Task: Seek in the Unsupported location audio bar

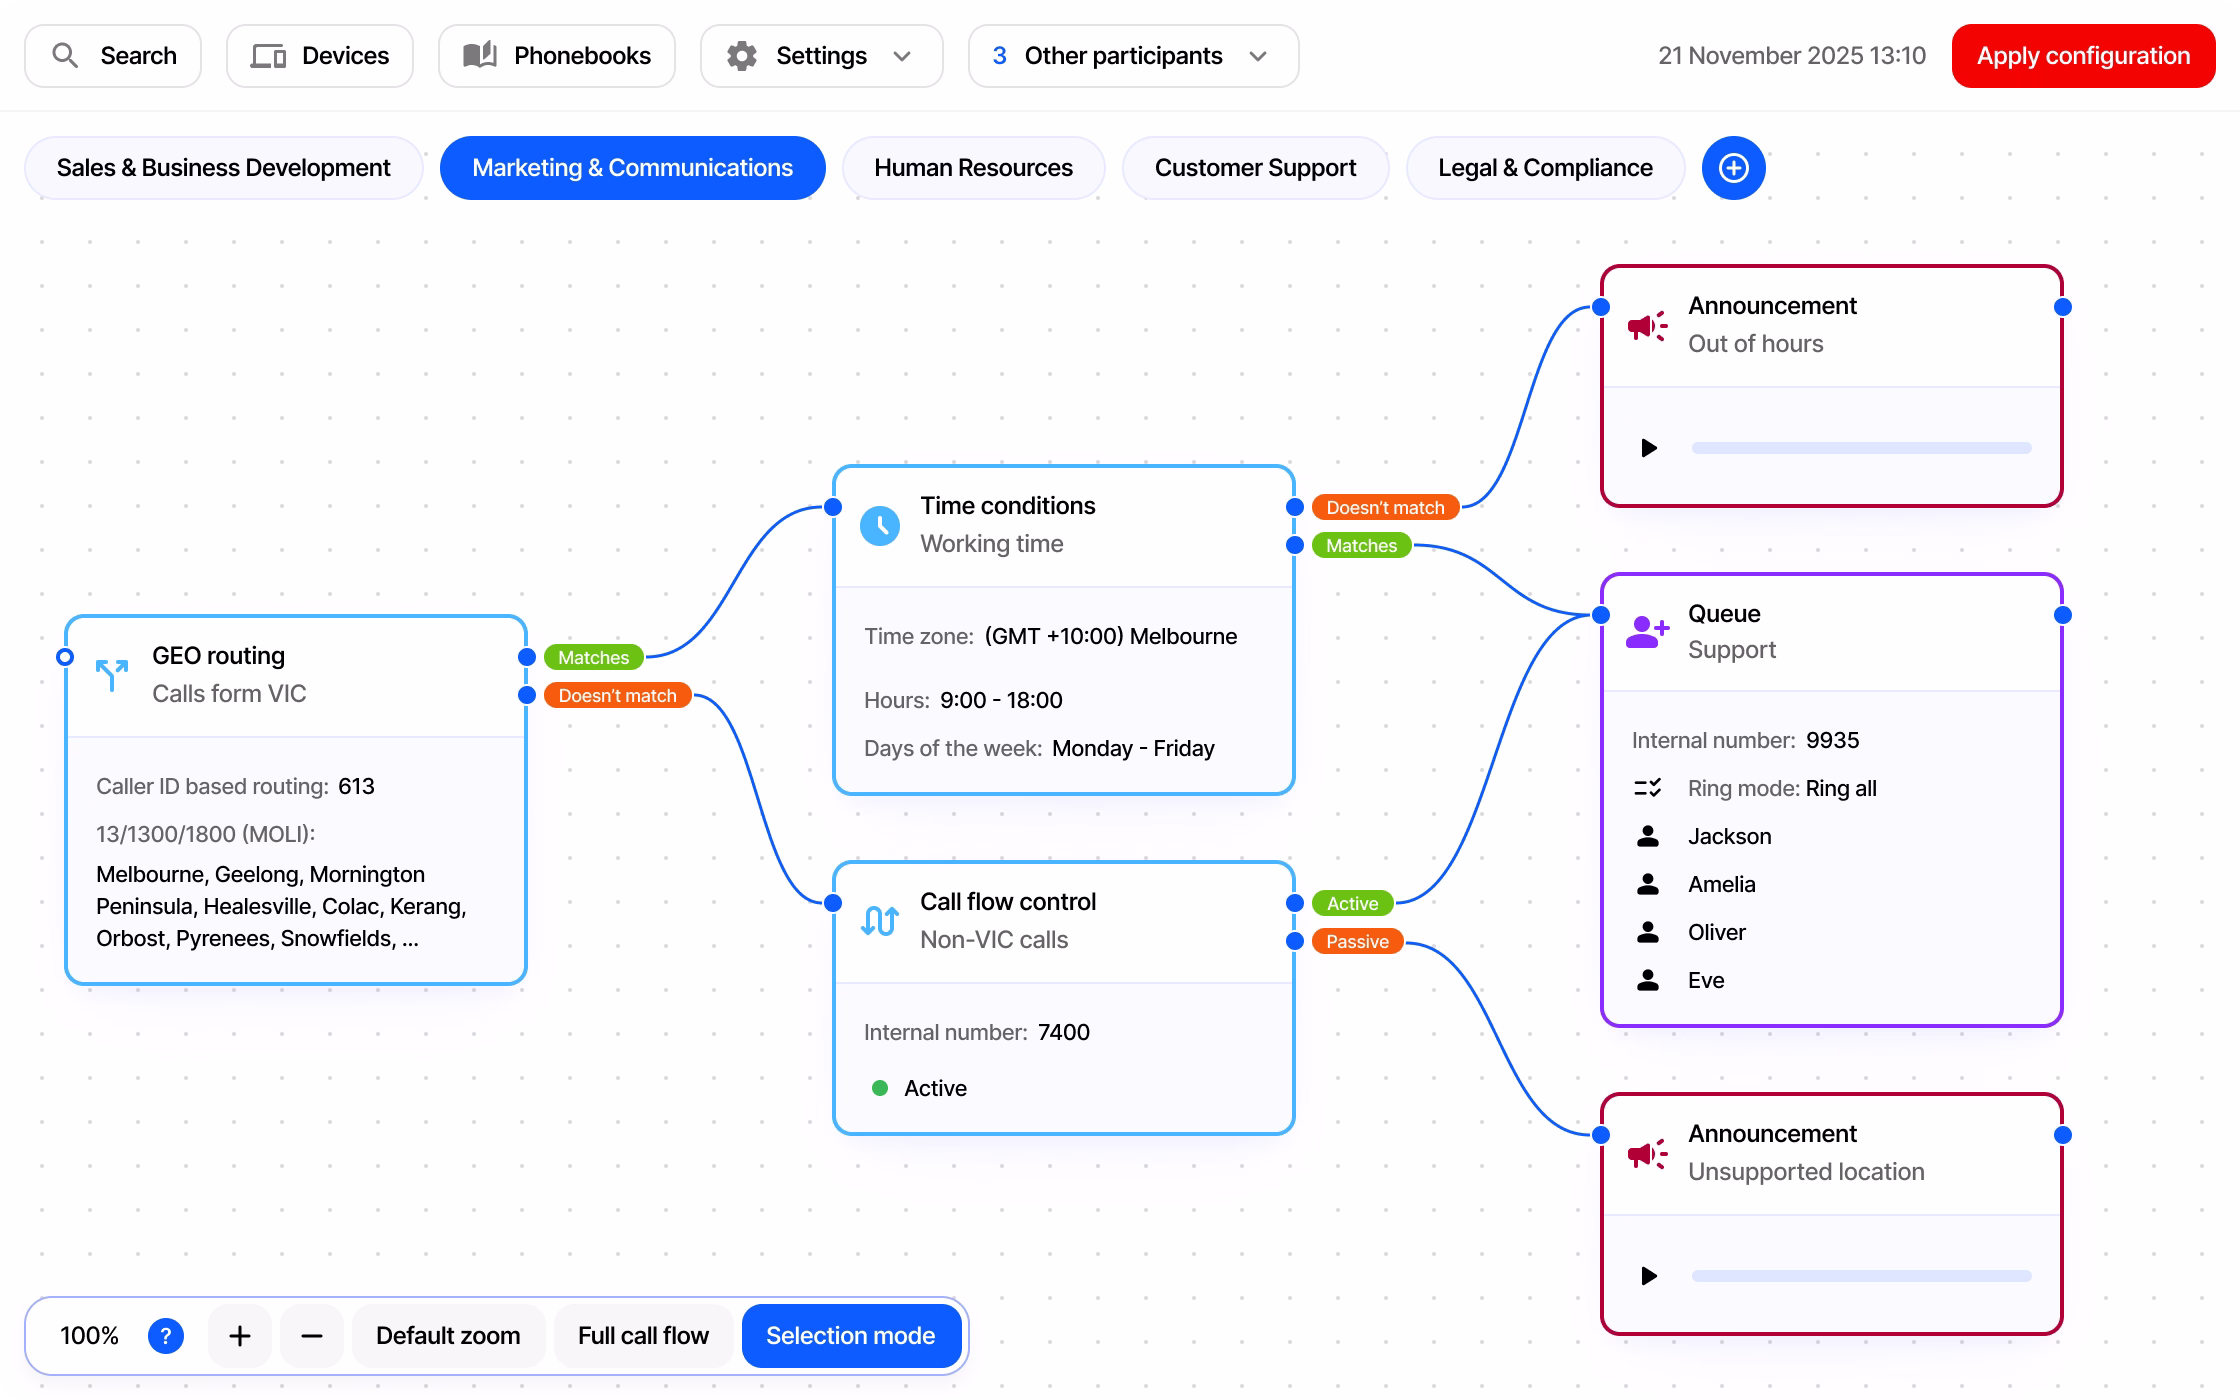Action: 1861,1276
